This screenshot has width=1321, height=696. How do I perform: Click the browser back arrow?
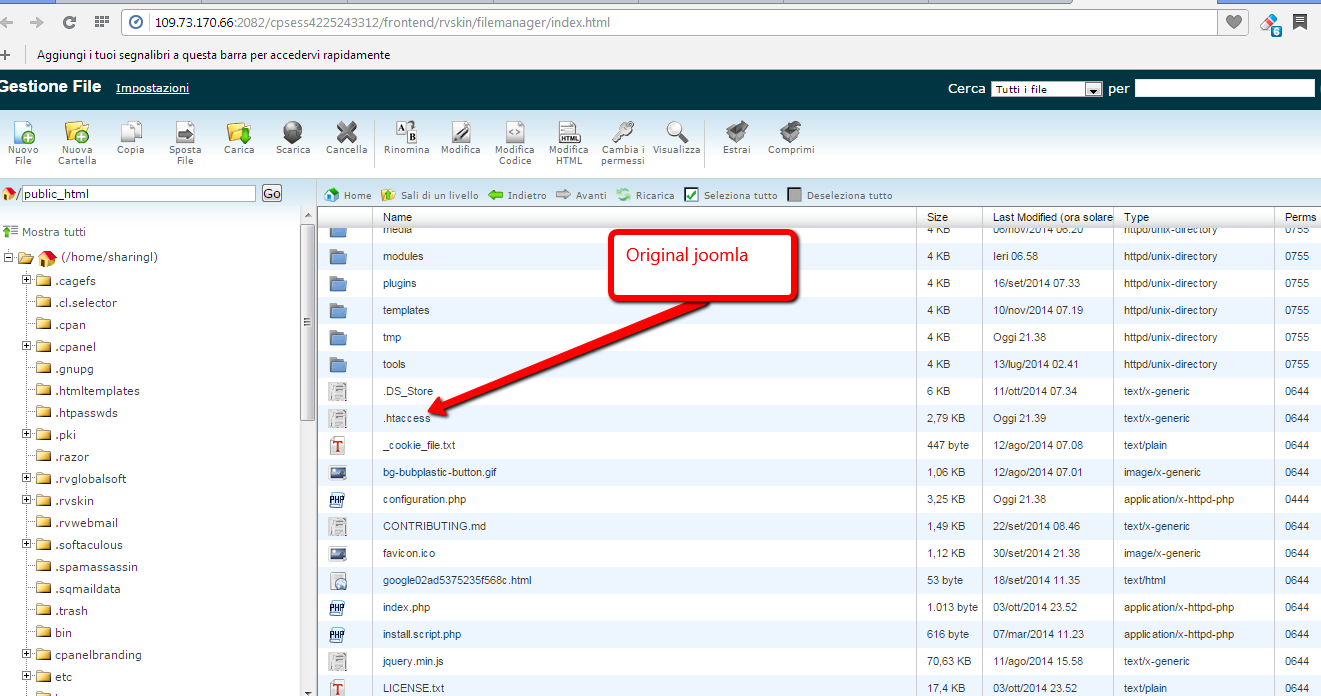click(8, 22)
